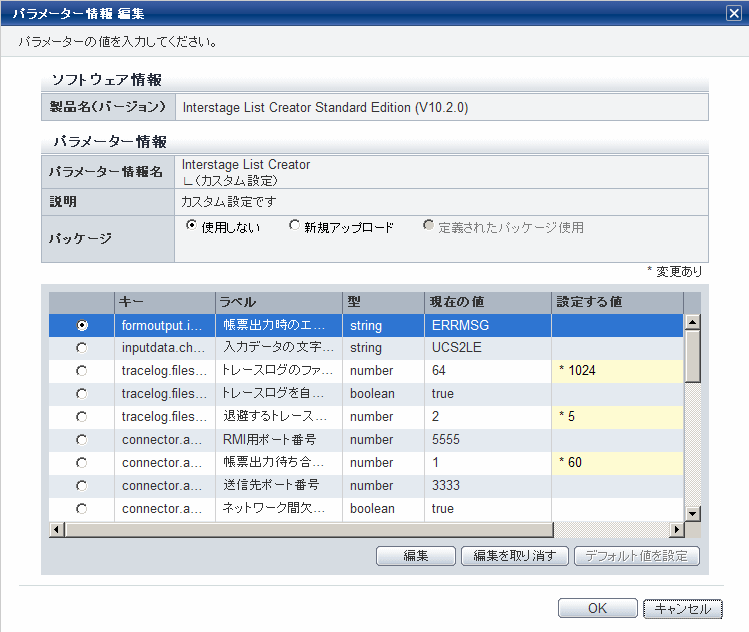749x632 pixels.
Task: Select the formoutput row radio button
Action: pyautogui.click(x=82, y=325)
